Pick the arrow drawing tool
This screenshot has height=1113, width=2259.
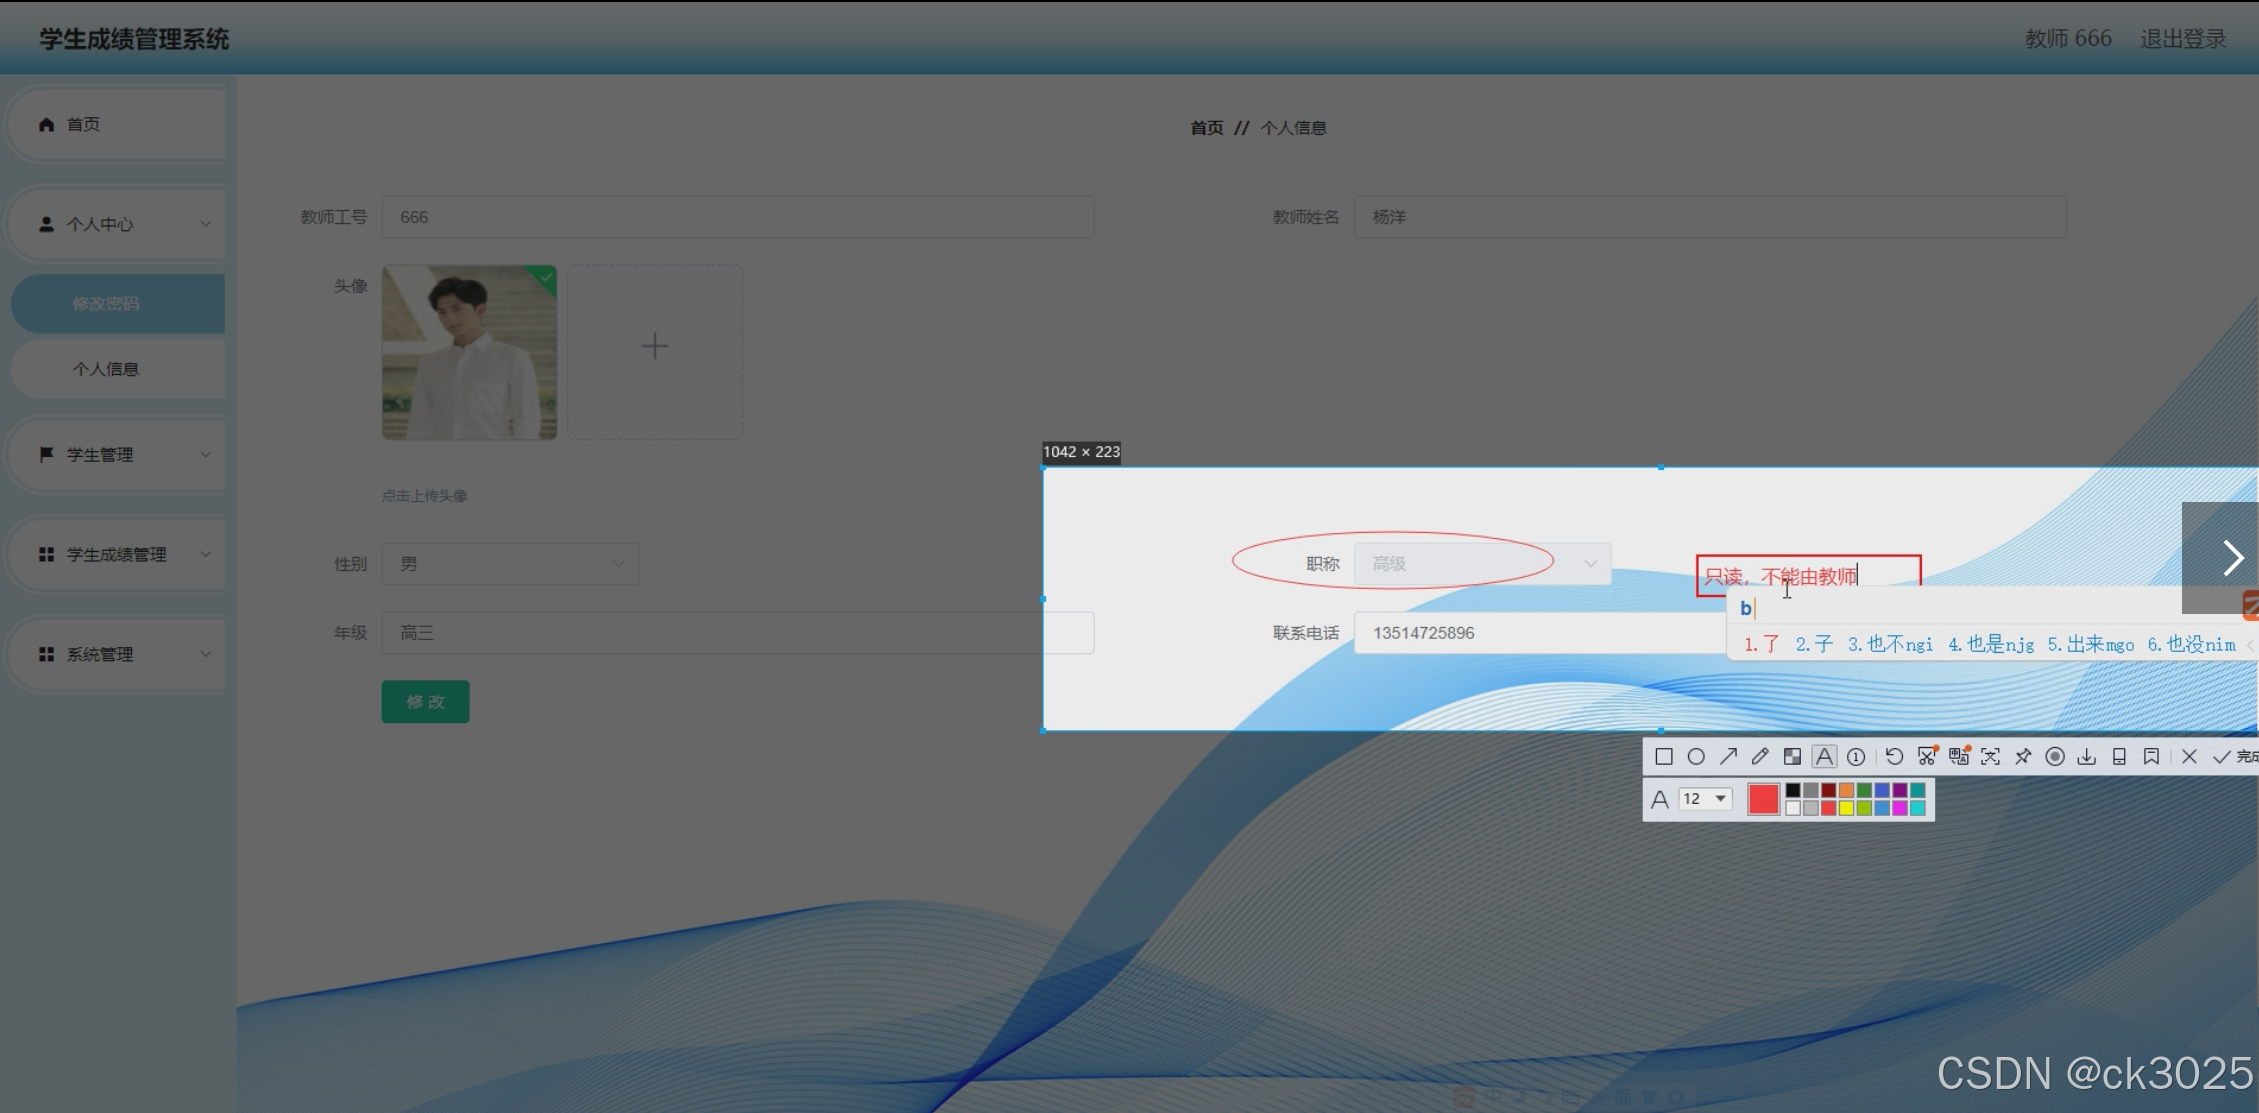(x=1728, y=757)
